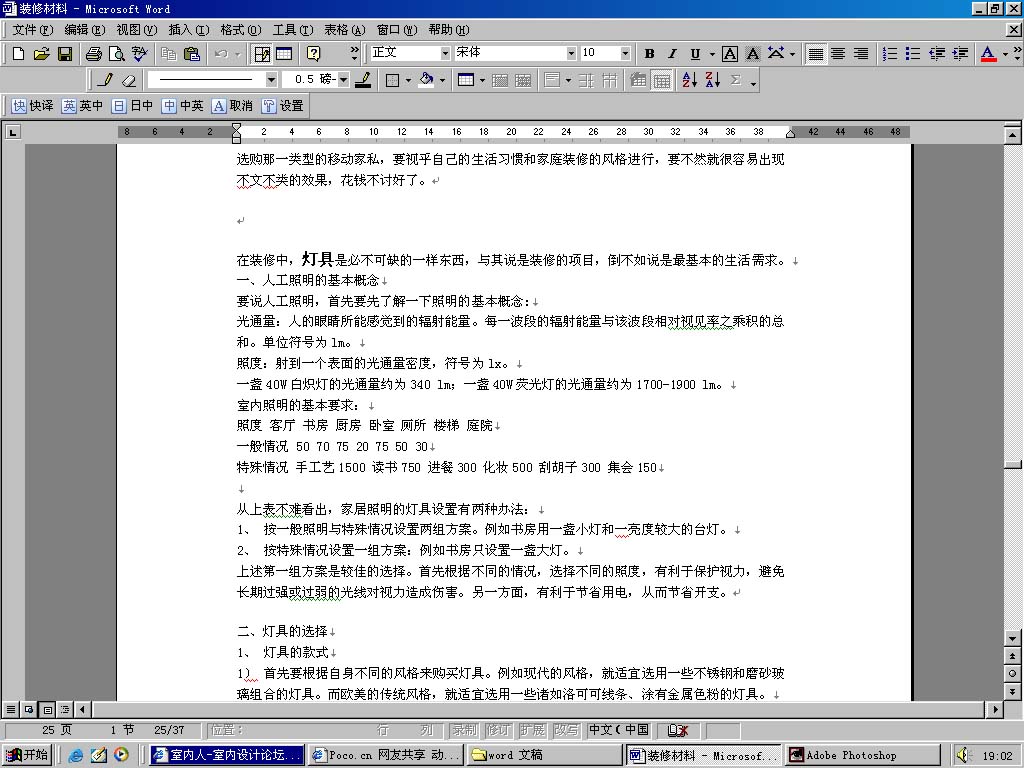Print the document
This screenshot has width=1024, height=768.
(x=93, y=54)
